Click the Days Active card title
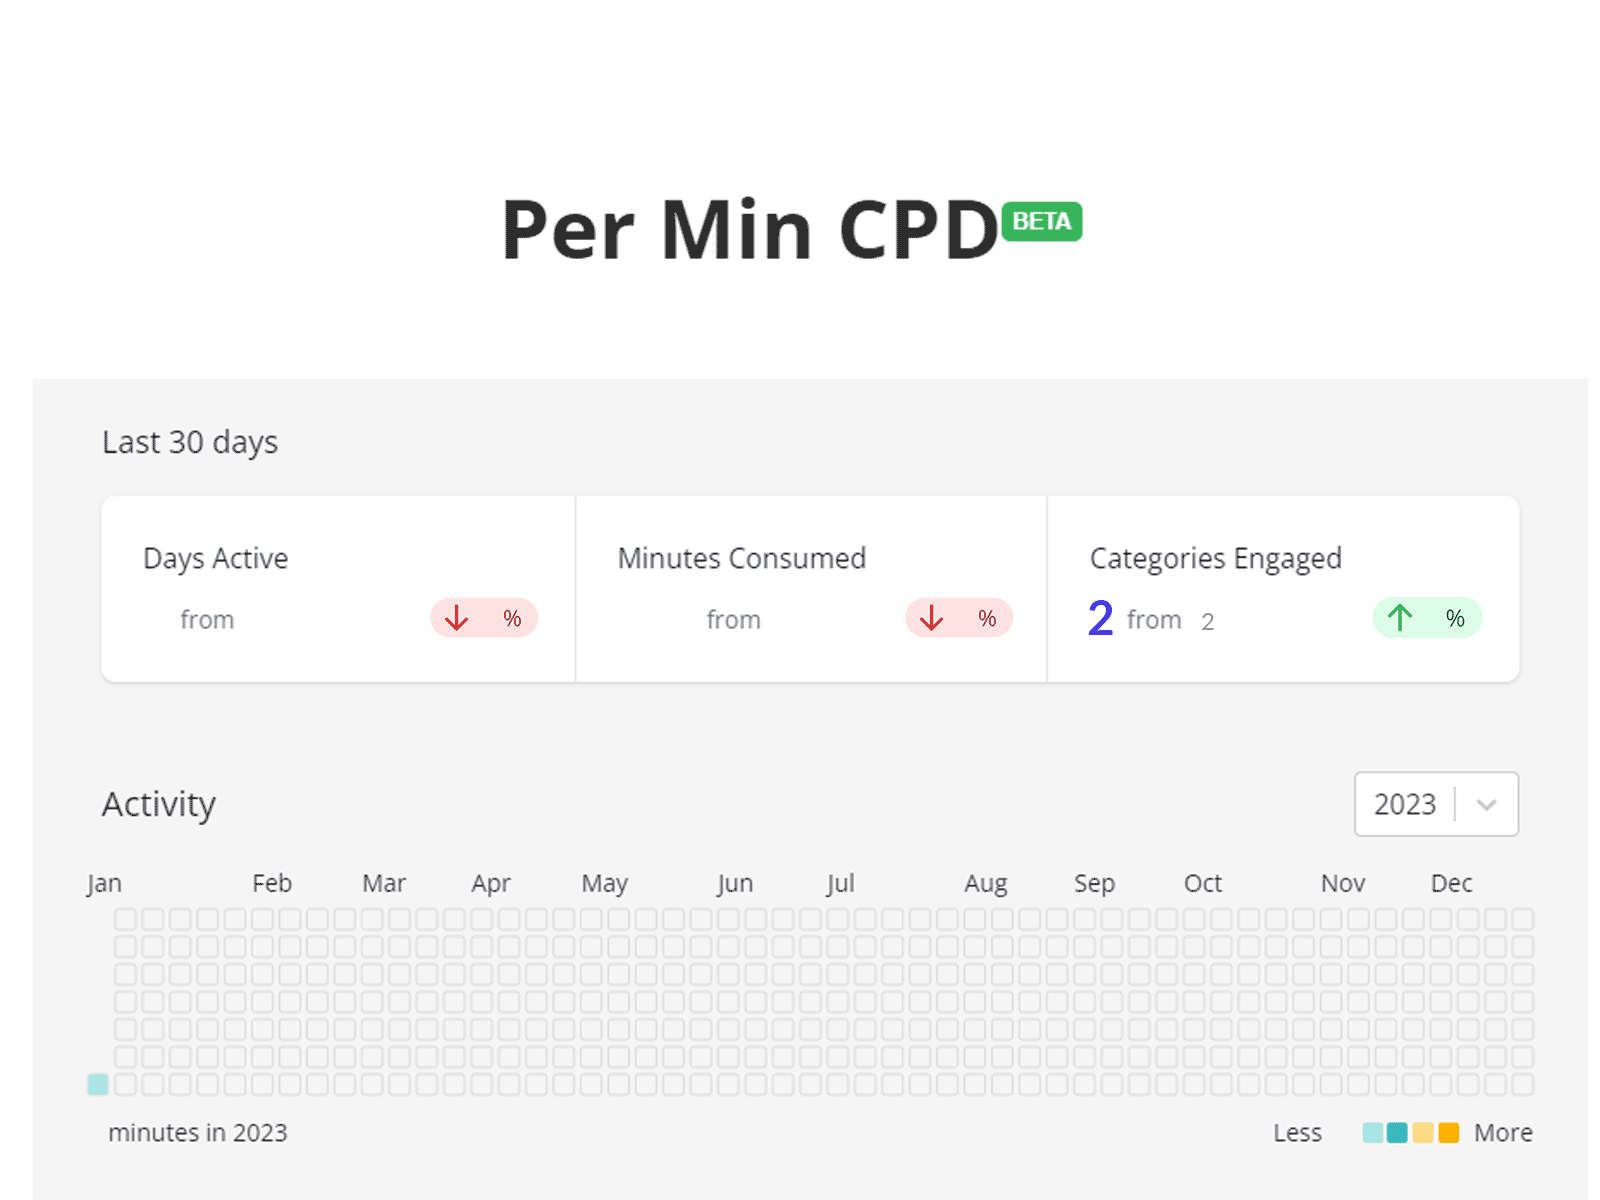Image resolution: width=1600 pixels, height=1200 pixels. point(216,558)
